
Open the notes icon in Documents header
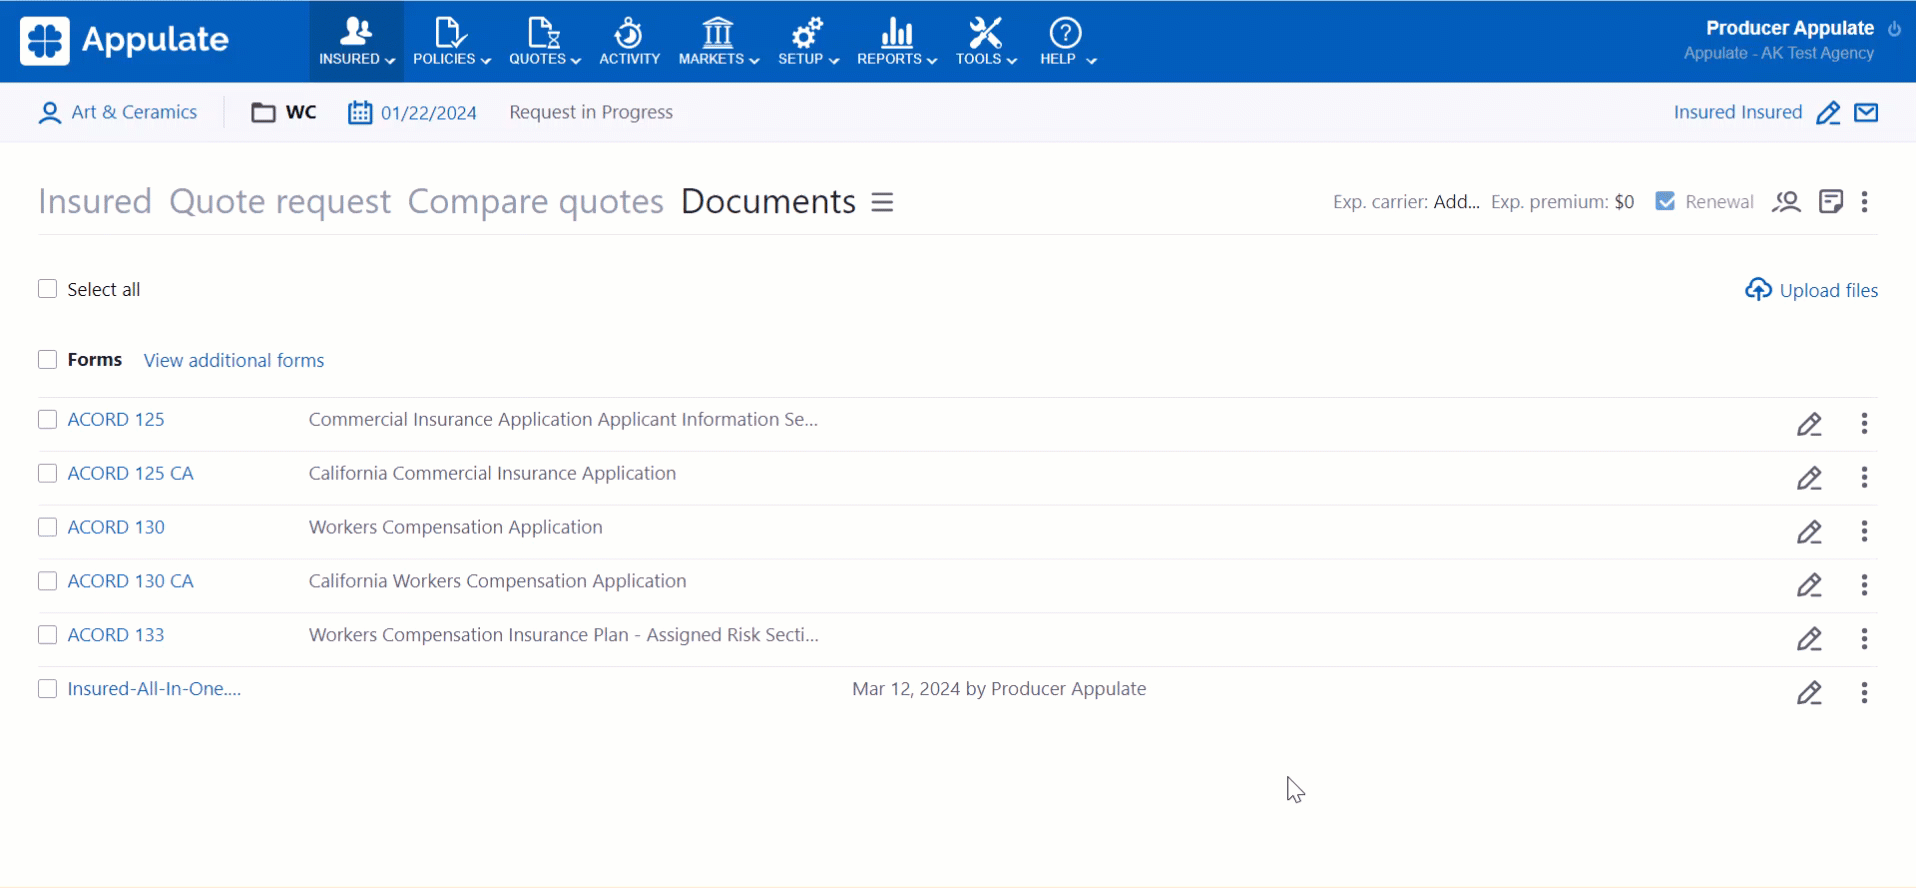pos(1831,202)
